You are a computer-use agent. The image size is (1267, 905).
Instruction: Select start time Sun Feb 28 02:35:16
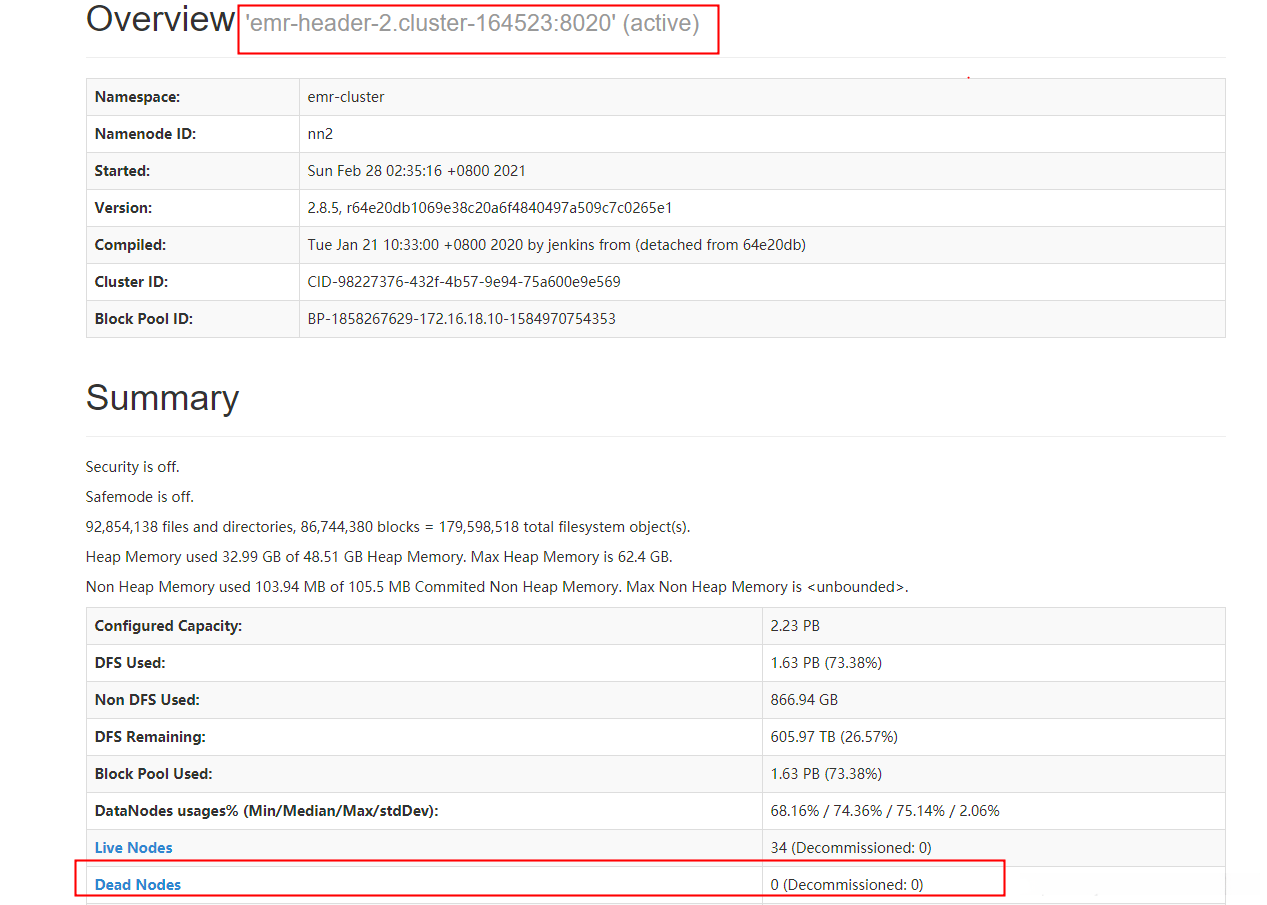417,171
